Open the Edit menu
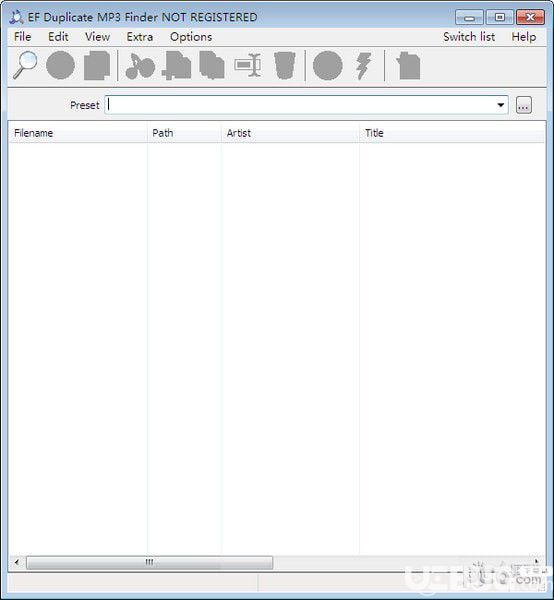This screenshot has height=600, width=554. point(58,37)
